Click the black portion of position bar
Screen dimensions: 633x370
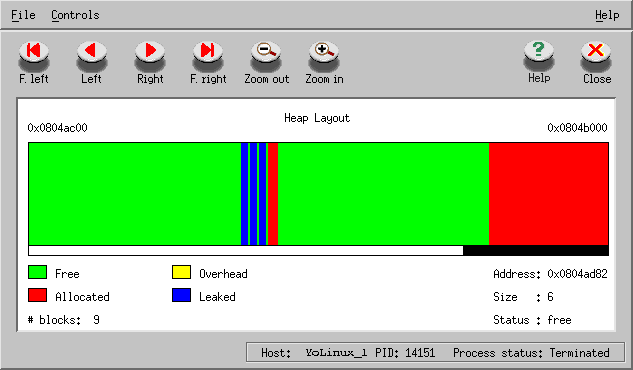536,251
